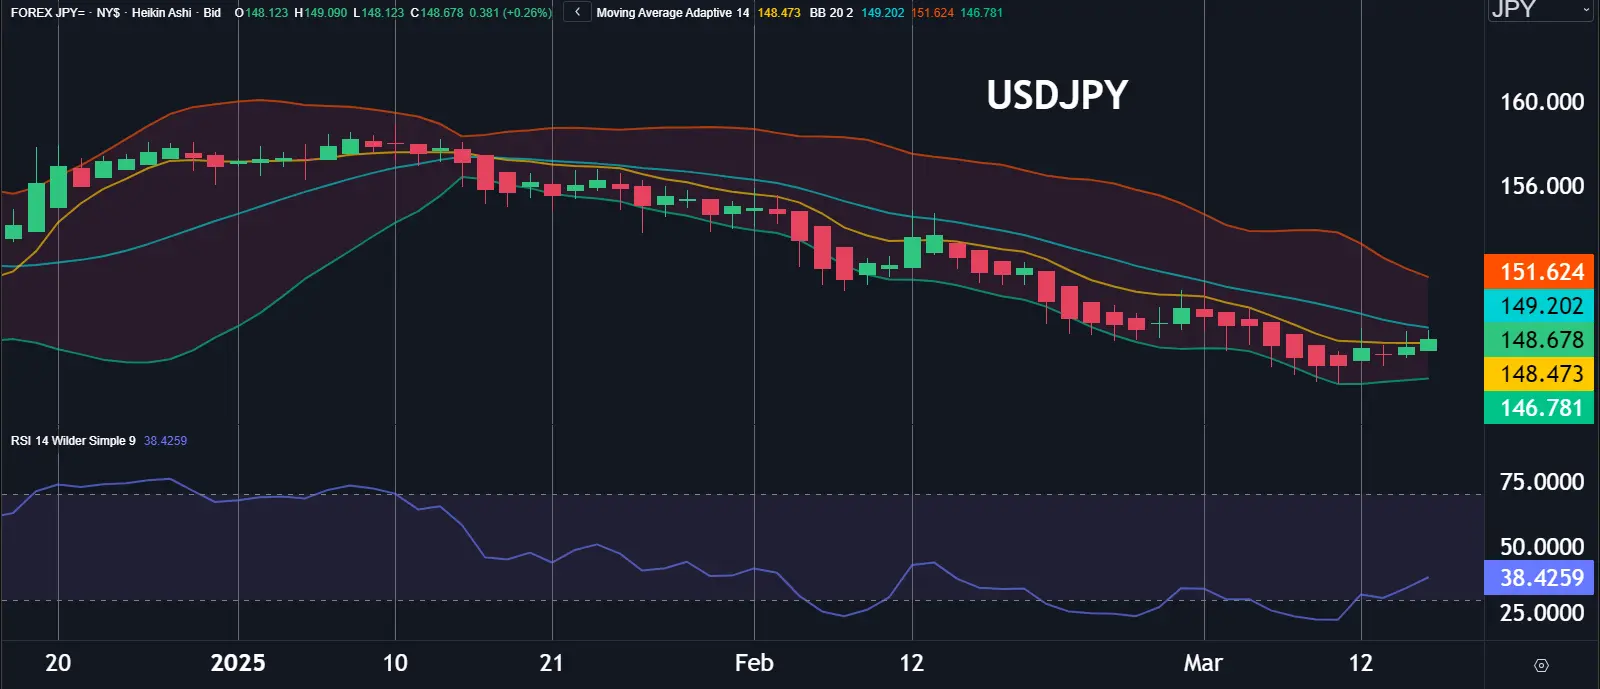Viewport: 1600px width, 689px height.
Task: Click the open value O148.123 in legend
Action: pyautogui.click(x=261, y=13)
